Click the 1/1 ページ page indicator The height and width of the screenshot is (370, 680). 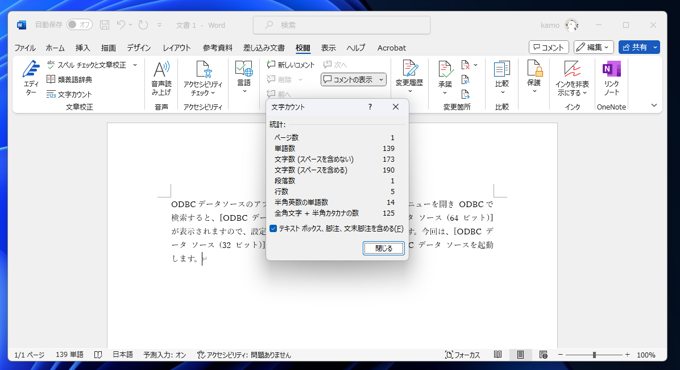29,355
